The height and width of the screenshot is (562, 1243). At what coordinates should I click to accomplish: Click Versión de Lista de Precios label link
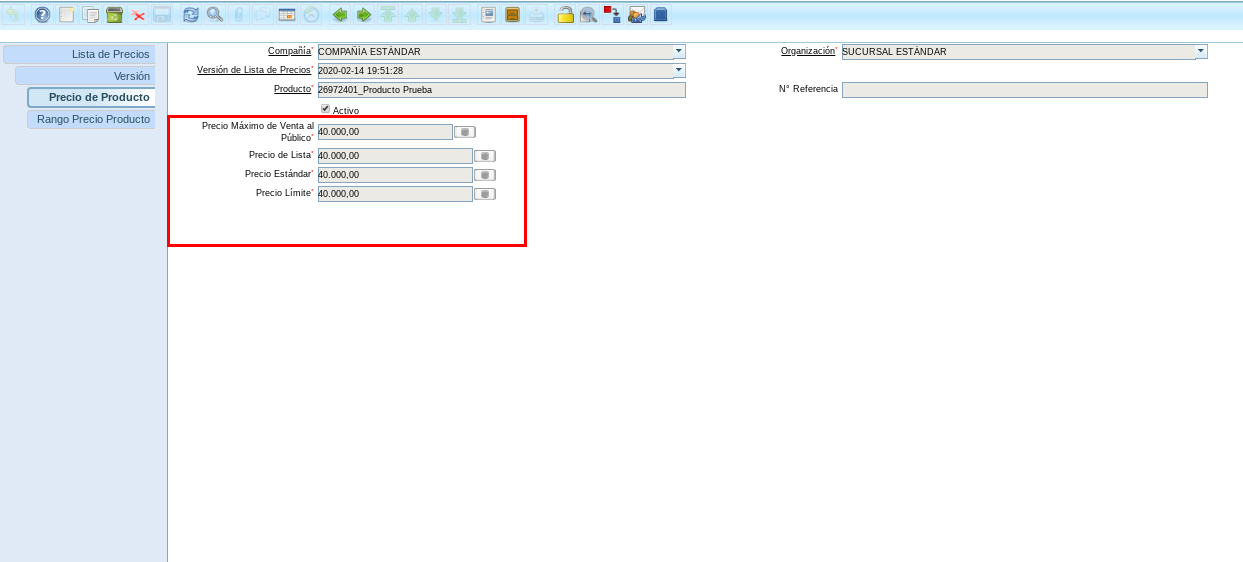click(x=254, y=69)
